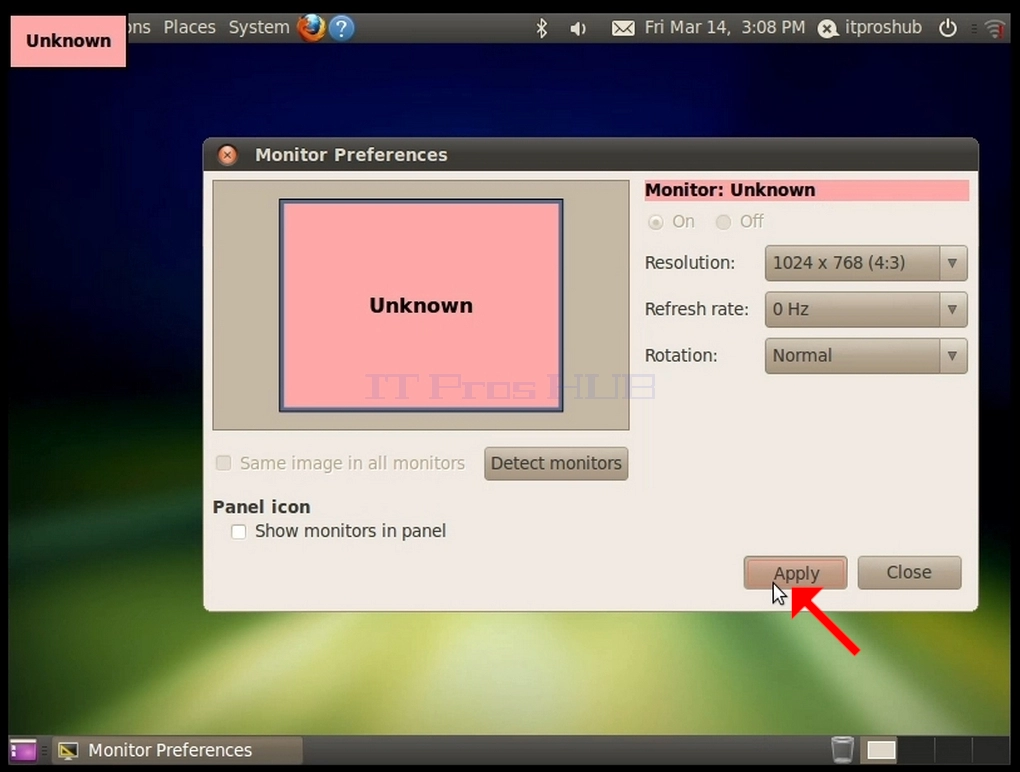
Task: Open the Help icon in top panel
Action: 342,28
